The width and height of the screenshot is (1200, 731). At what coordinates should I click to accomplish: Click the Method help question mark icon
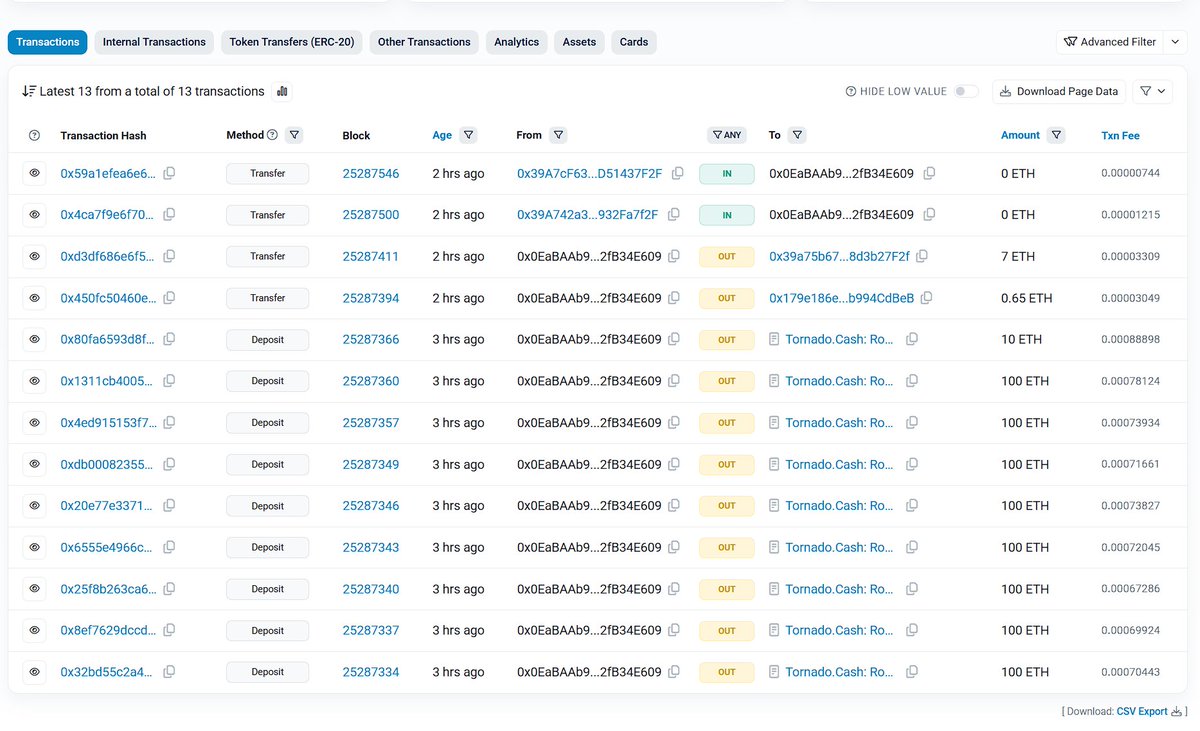(273, 135)
